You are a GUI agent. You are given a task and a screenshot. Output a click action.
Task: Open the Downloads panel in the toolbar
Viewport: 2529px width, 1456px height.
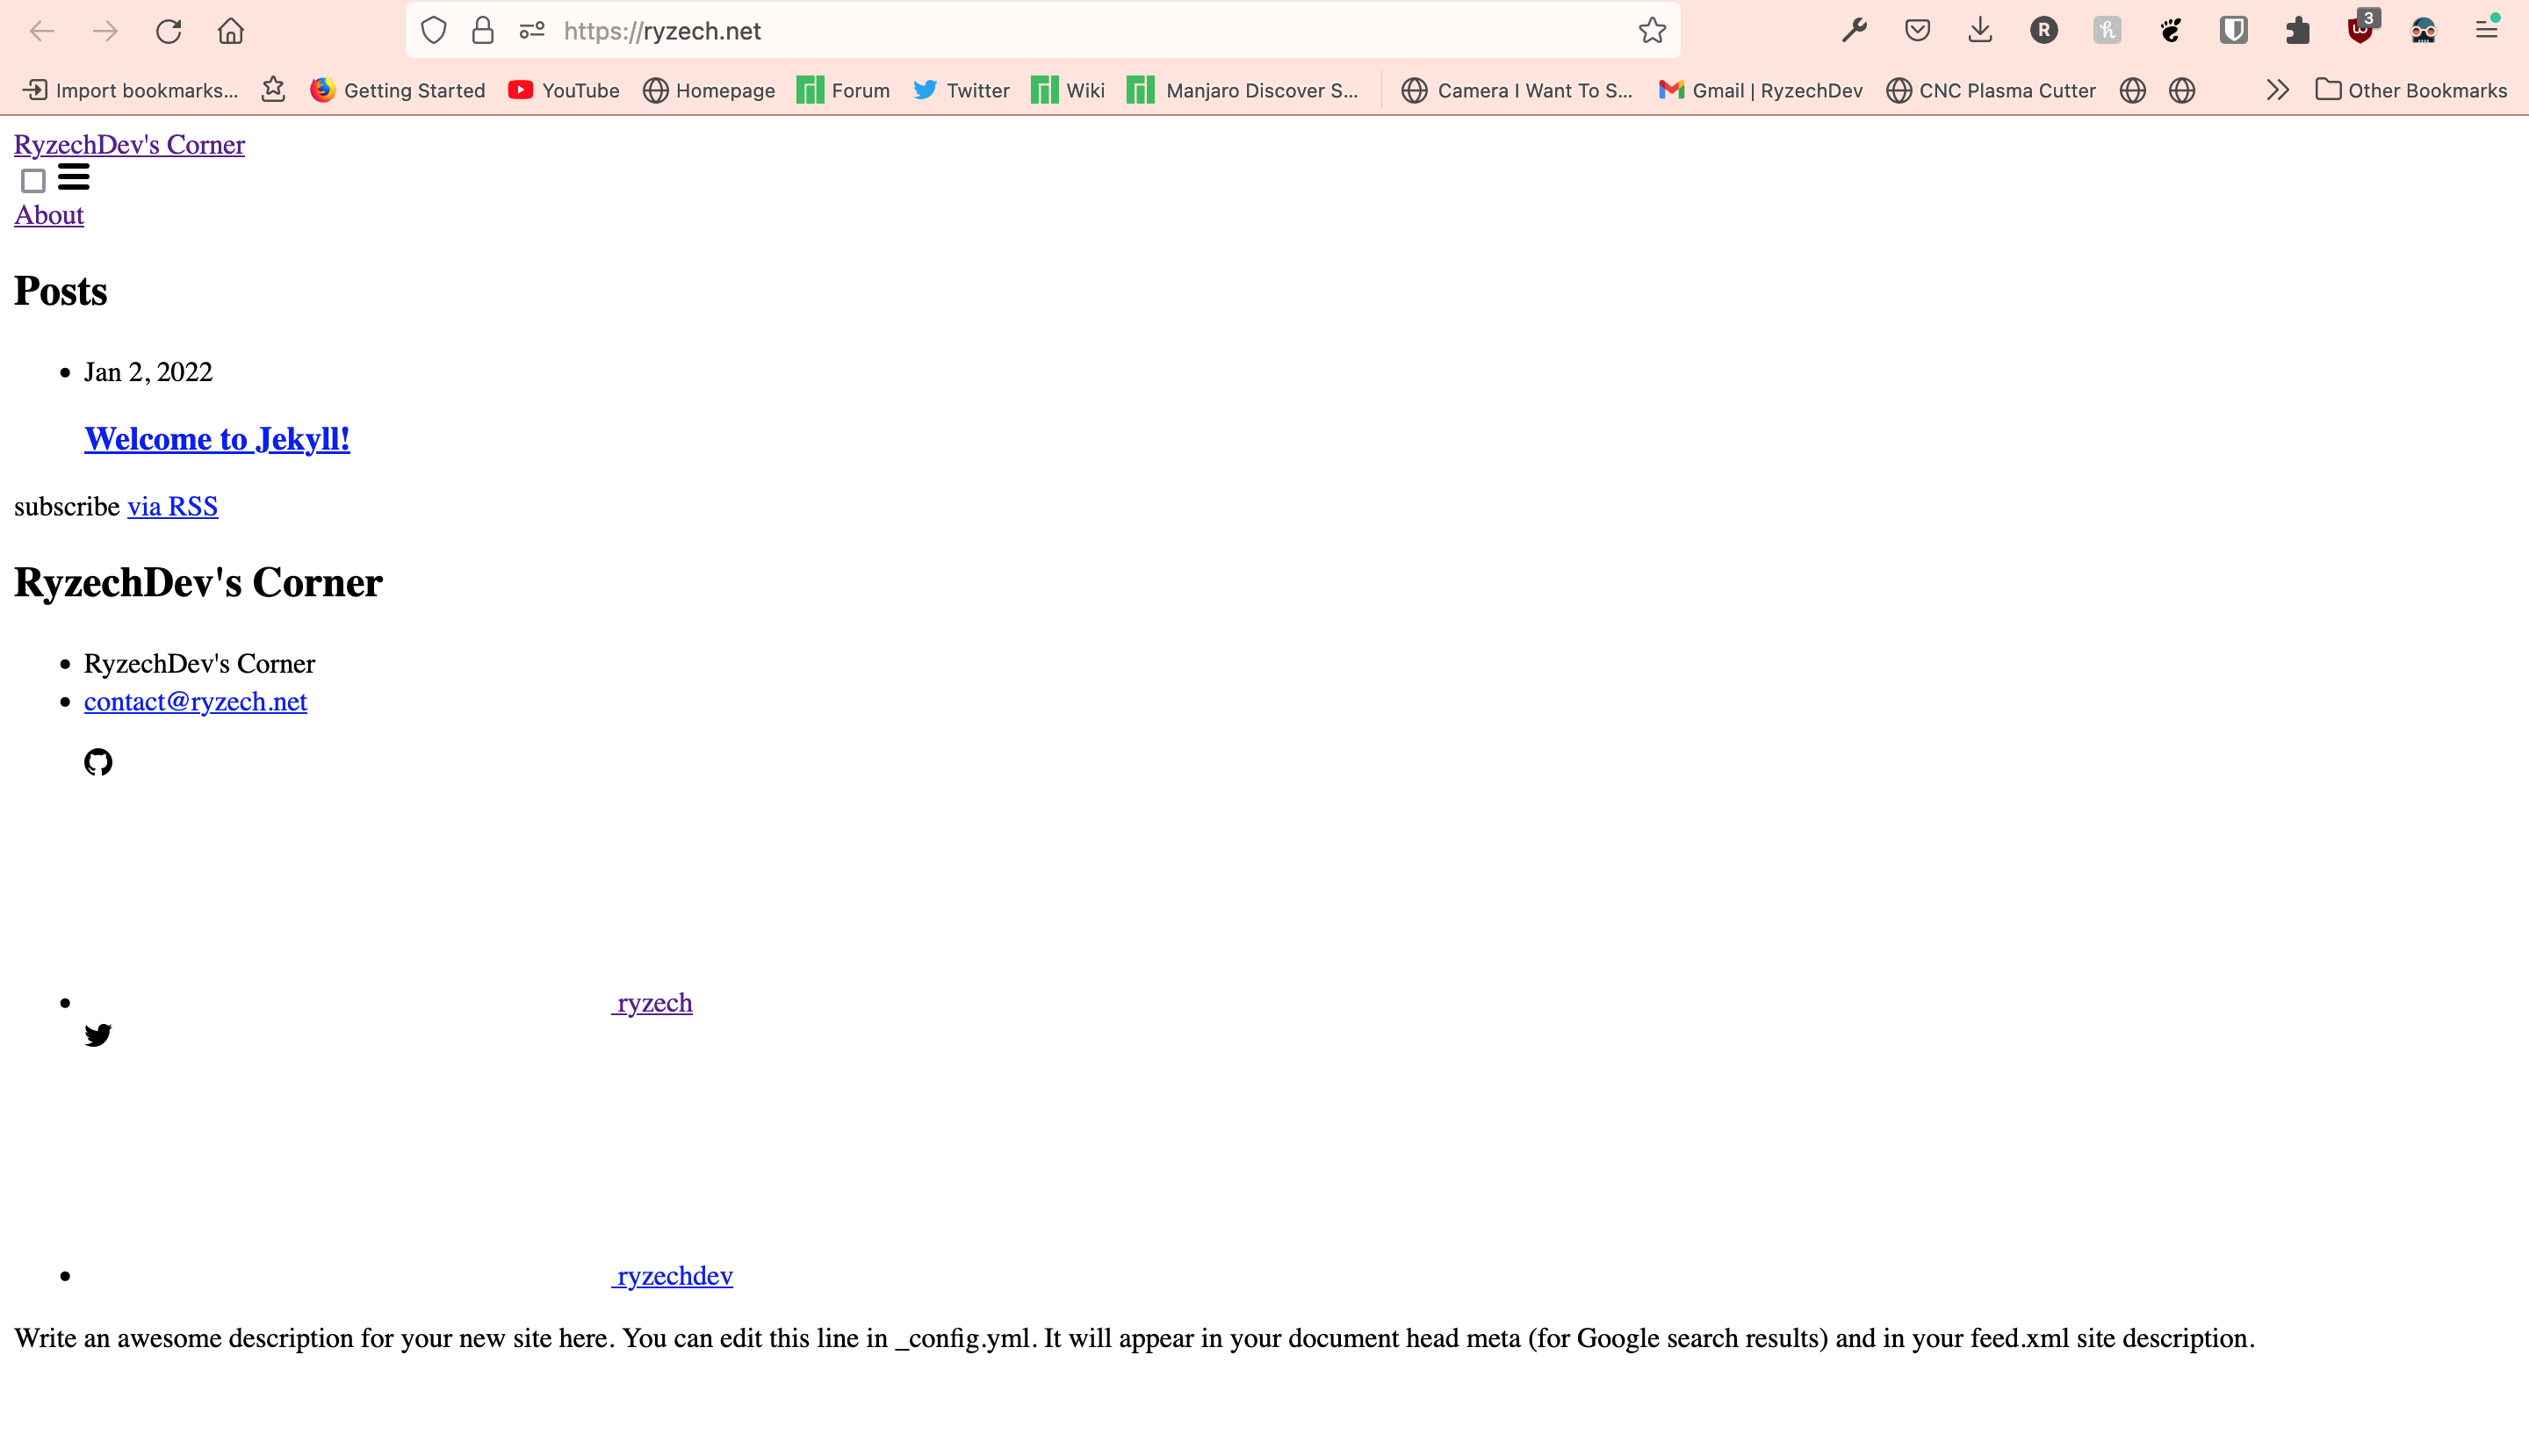click(x=1980, y=30)
